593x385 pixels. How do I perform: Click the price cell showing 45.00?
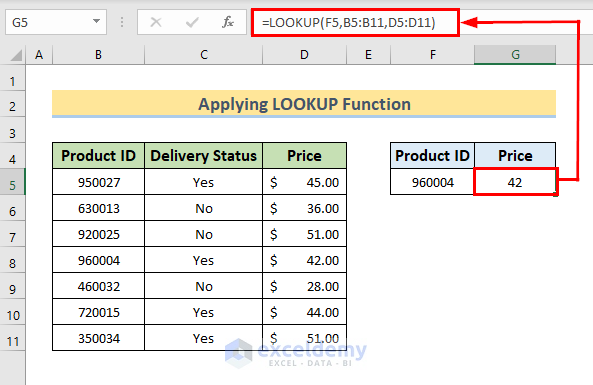pos(304,182)
